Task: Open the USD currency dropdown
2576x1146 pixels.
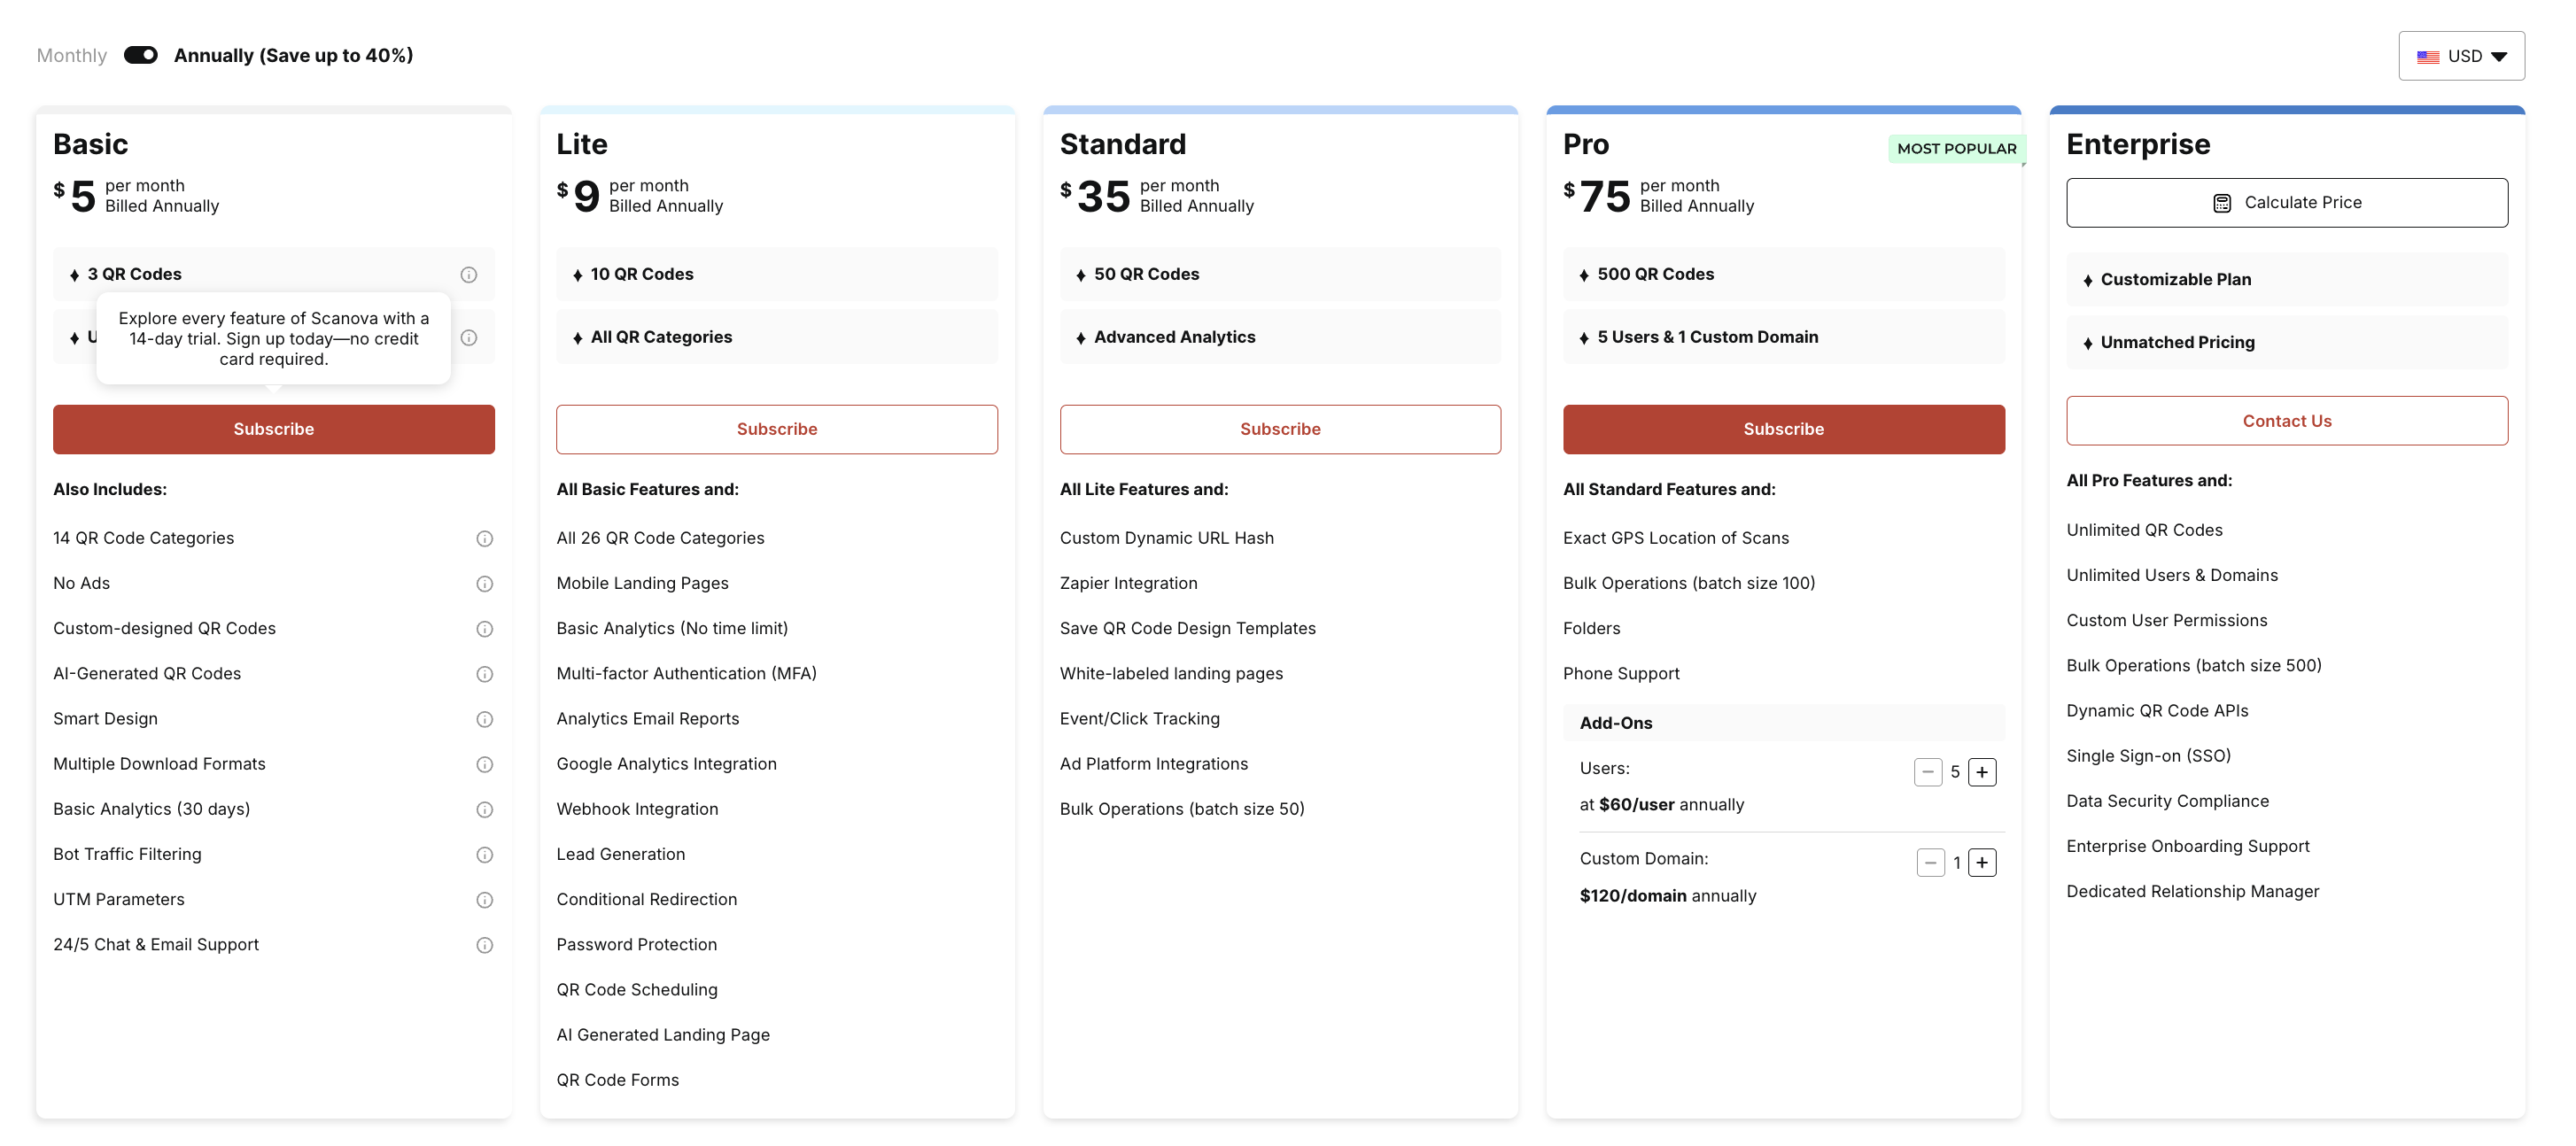Action: coord(2461,56)
